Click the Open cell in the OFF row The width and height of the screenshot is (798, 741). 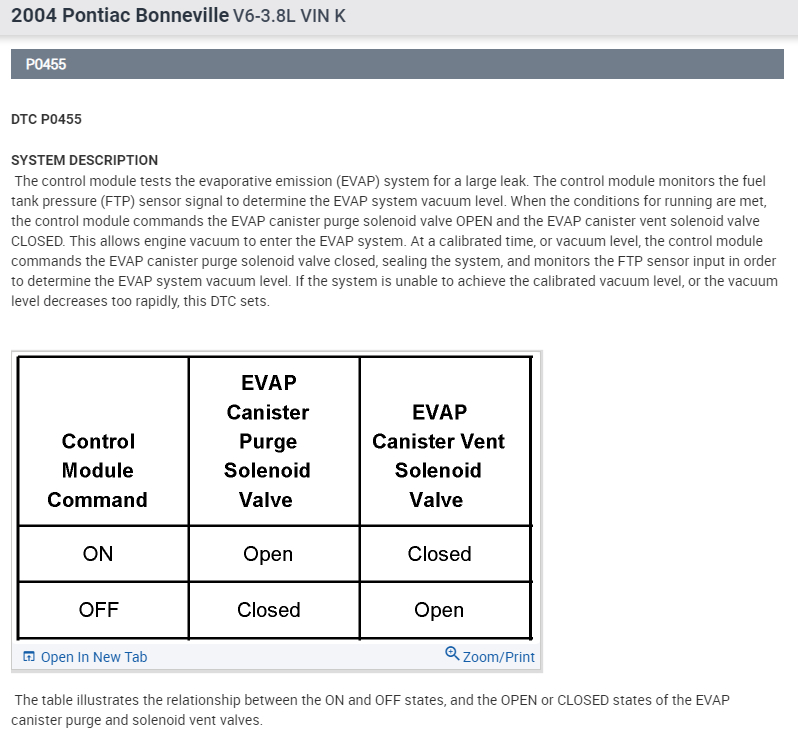[439, 609]
